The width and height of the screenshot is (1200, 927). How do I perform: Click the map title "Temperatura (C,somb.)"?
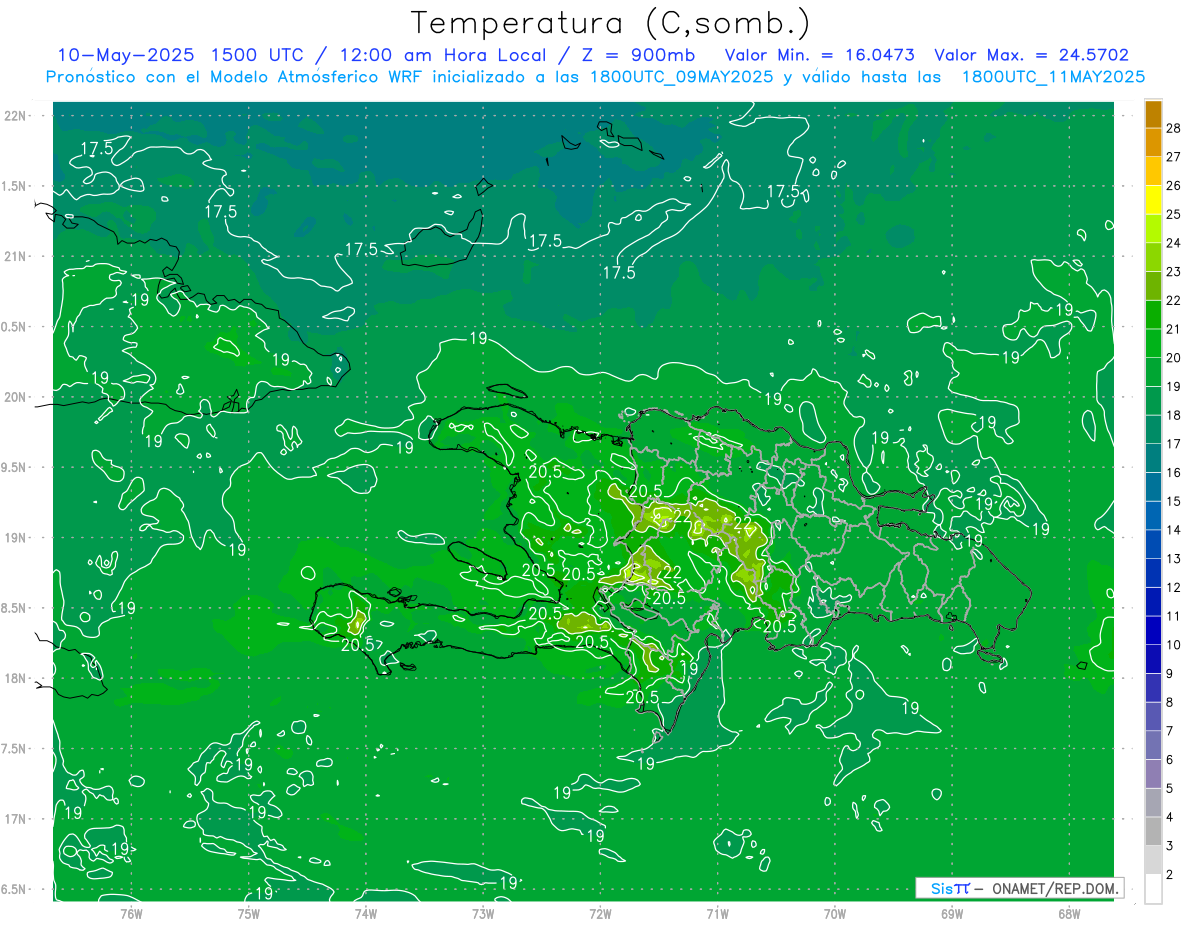click(611, 24)
